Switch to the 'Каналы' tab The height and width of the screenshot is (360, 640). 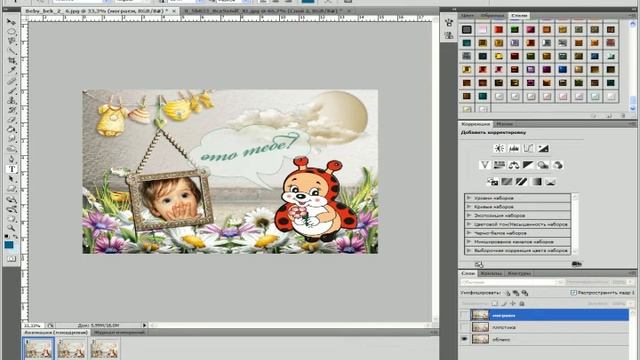click(491, 273)
